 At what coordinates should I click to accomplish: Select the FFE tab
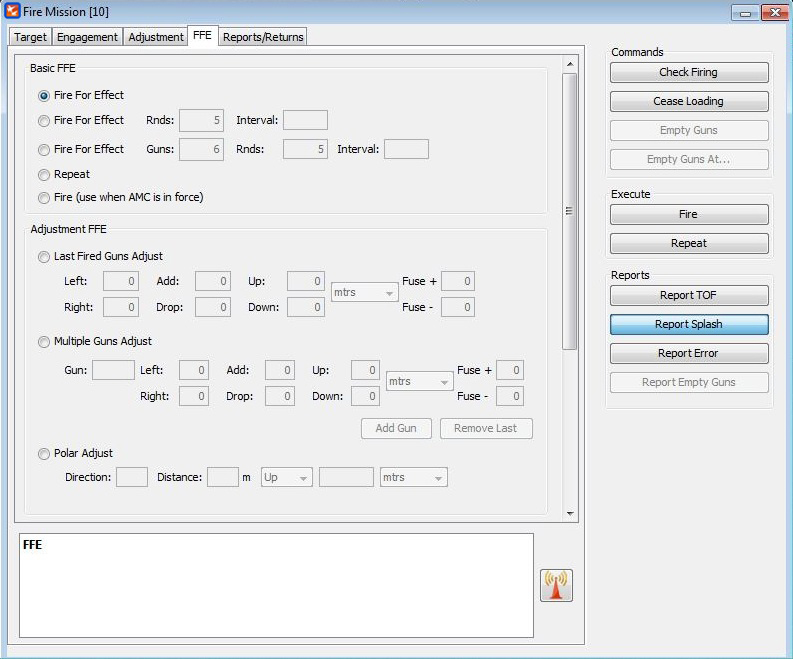pos(202,35)
